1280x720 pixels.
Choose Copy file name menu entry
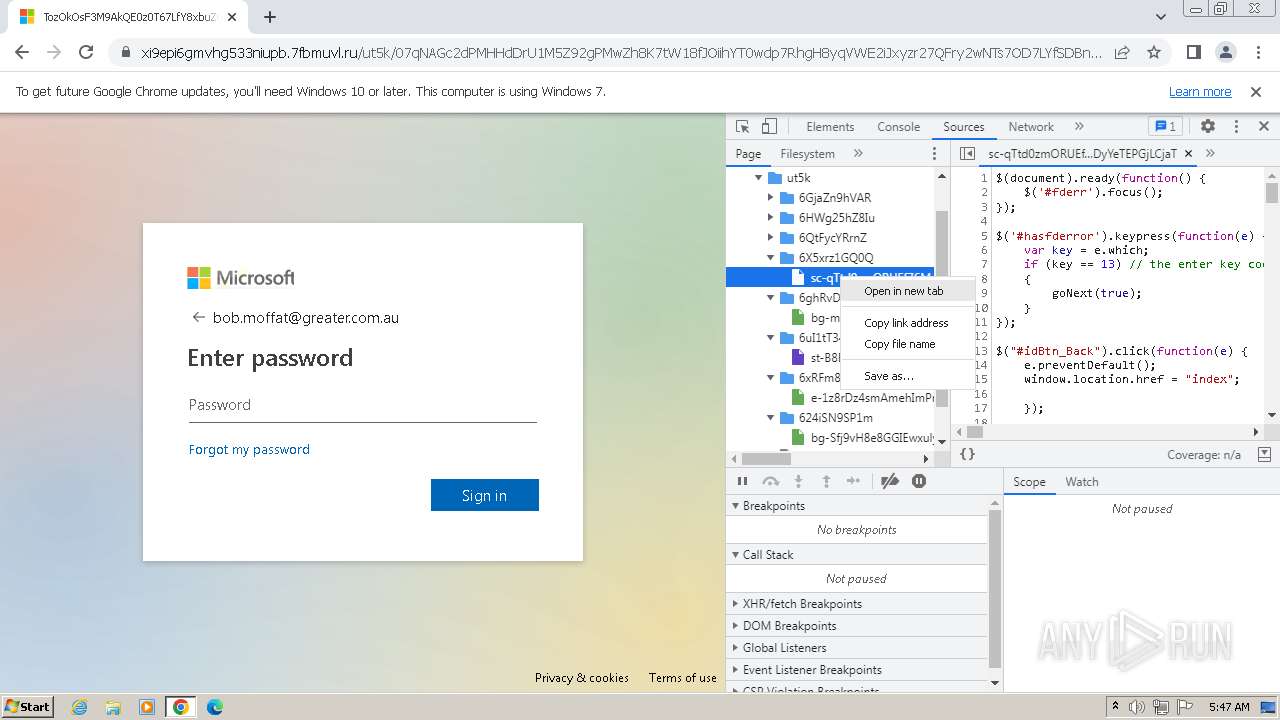[907, 344]
